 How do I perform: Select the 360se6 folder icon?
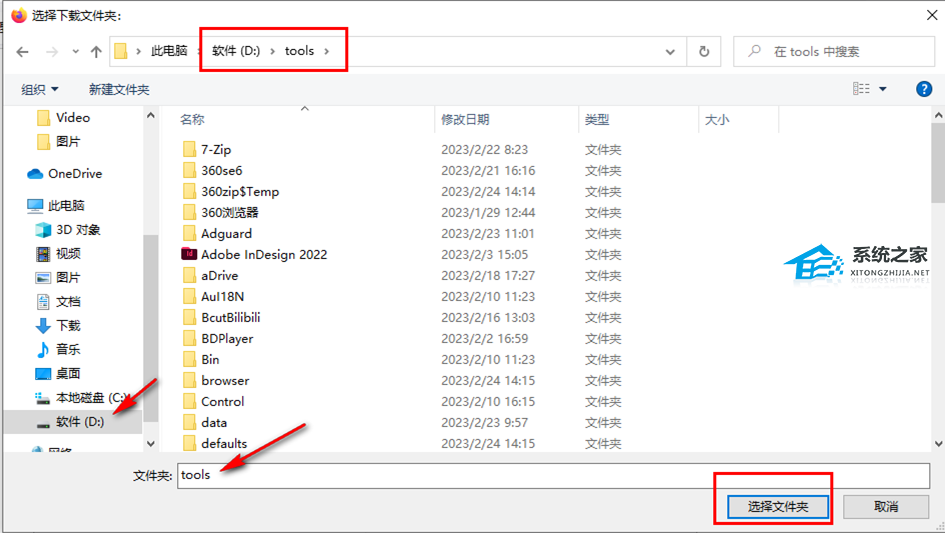tap(189, 170)
